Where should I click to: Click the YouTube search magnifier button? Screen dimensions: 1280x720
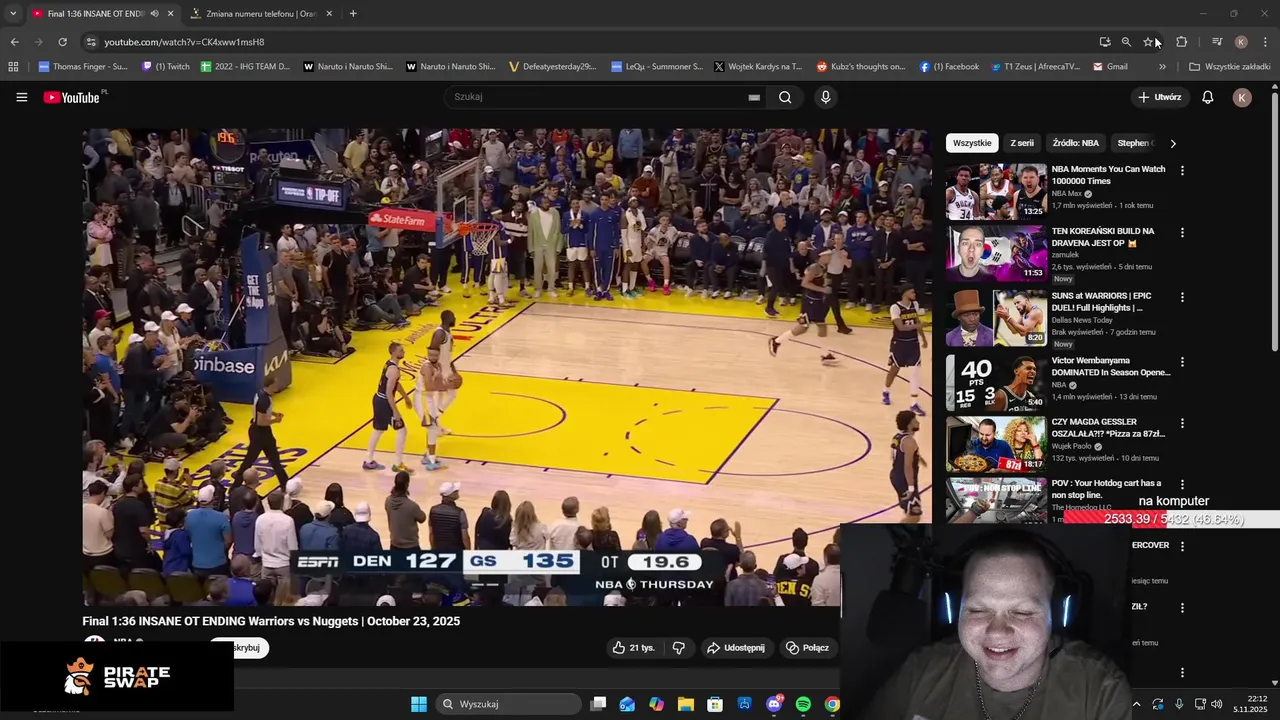click(785, 97)
